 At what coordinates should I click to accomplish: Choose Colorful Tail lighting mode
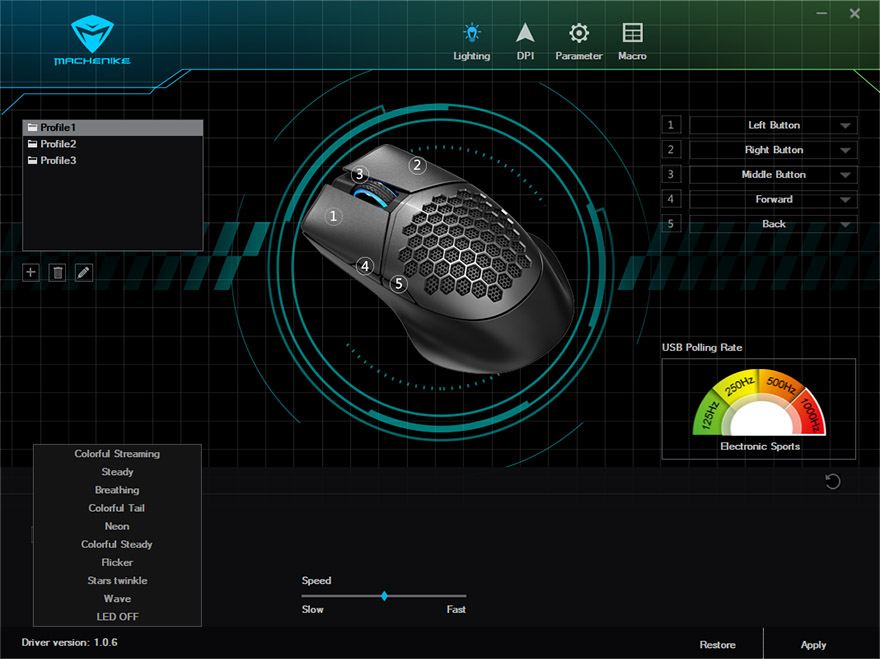117,508
